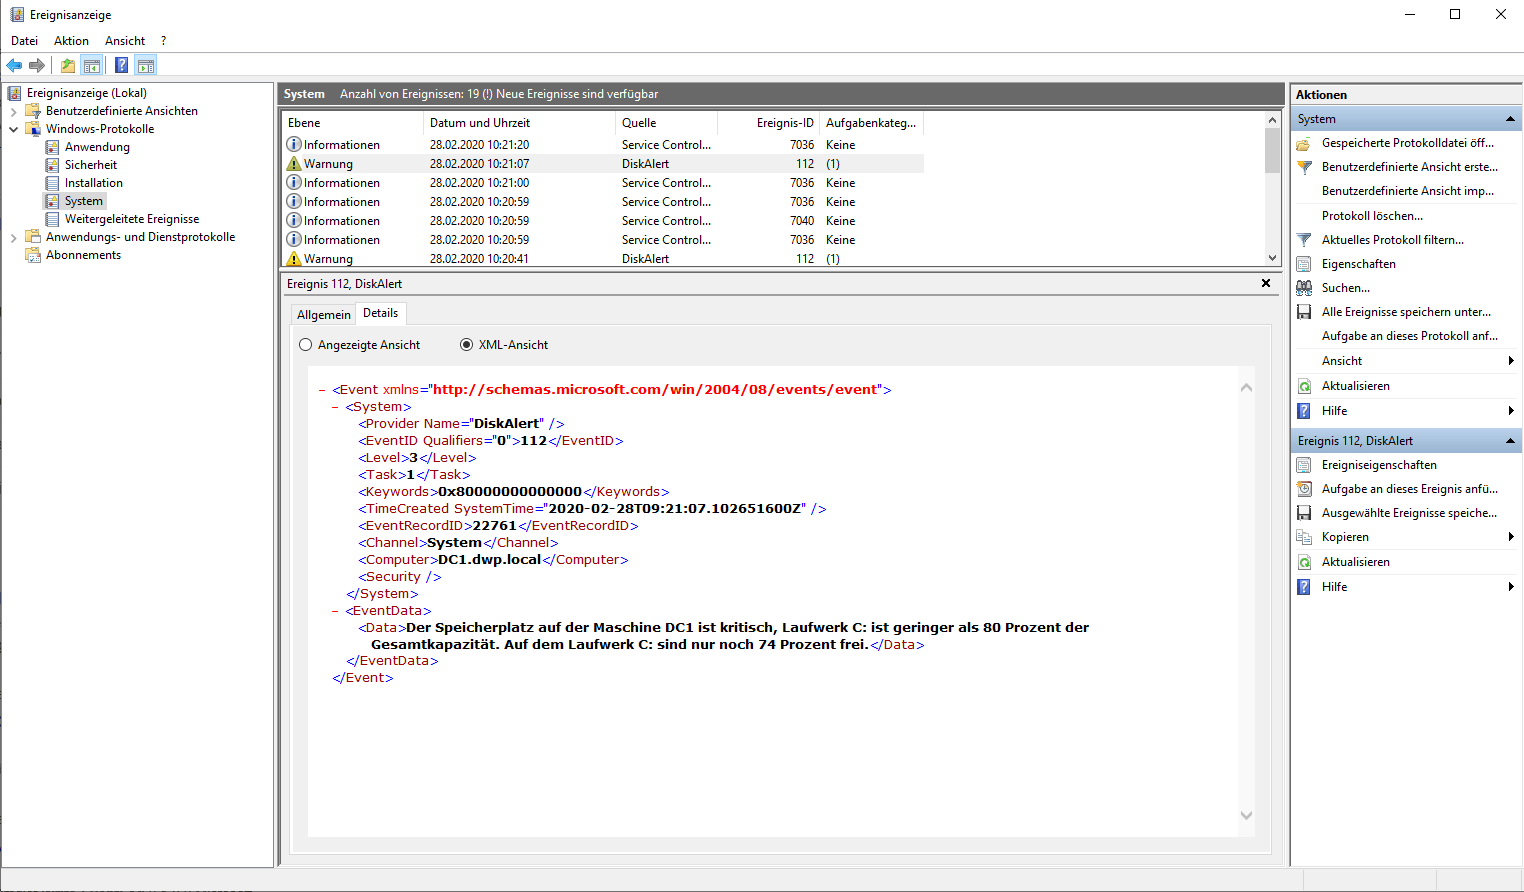1524x892 pixels.
Task: Open the Aktion menu
Action: point(71,41)
